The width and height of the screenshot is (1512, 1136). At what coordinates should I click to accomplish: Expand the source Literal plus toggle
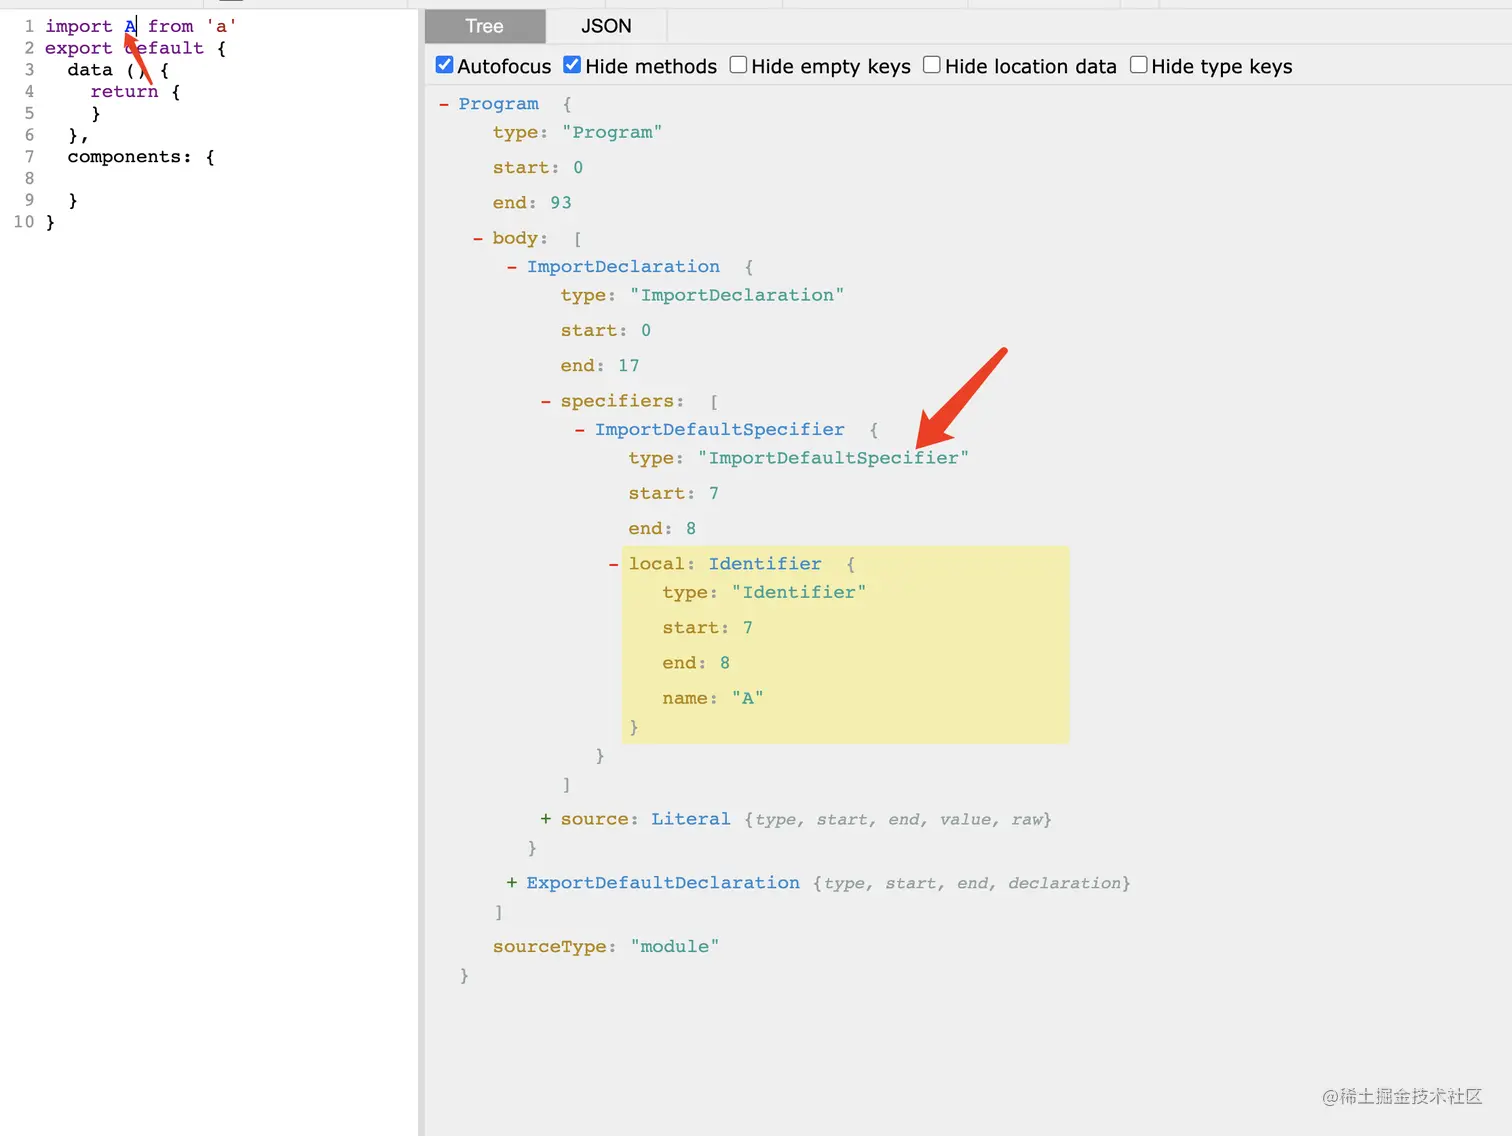click(x=546, y=819)
